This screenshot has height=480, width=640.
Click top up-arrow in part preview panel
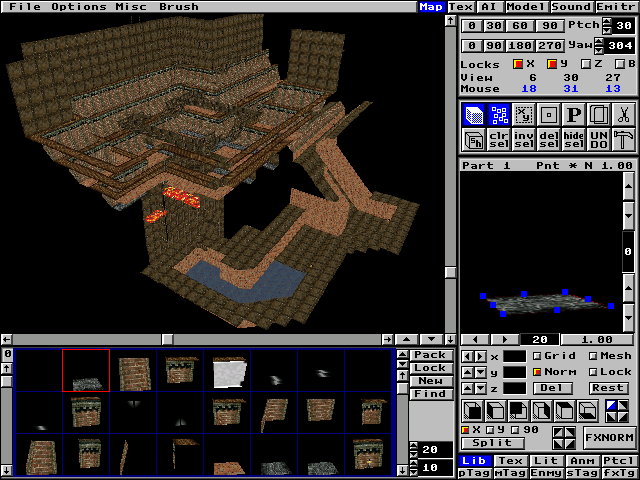point(629,186)
